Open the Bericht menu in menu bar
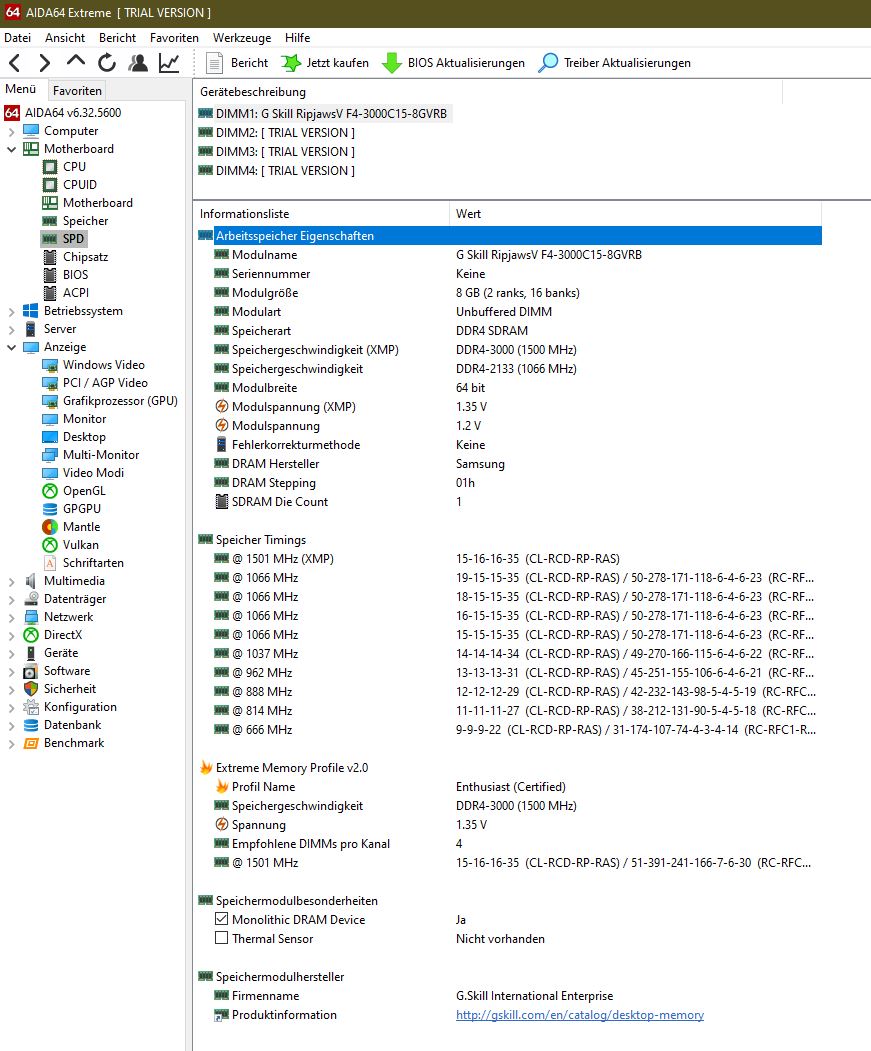 pyautogui.click(x=117, y=38)
